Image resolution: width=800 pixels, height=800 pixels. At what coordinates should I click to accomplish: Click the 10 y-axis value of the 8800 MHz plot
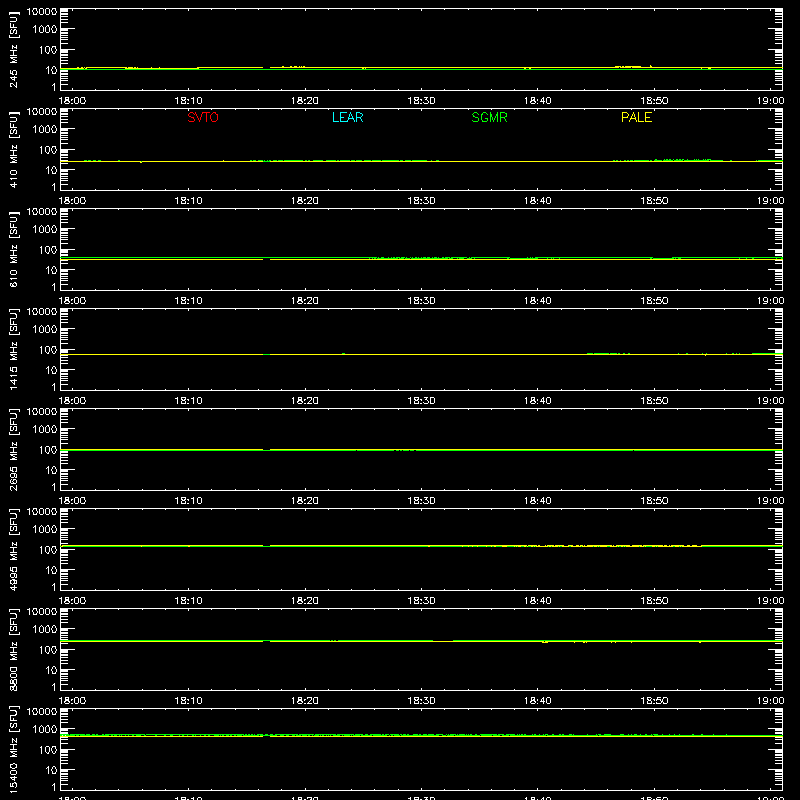tap(51, 670)
